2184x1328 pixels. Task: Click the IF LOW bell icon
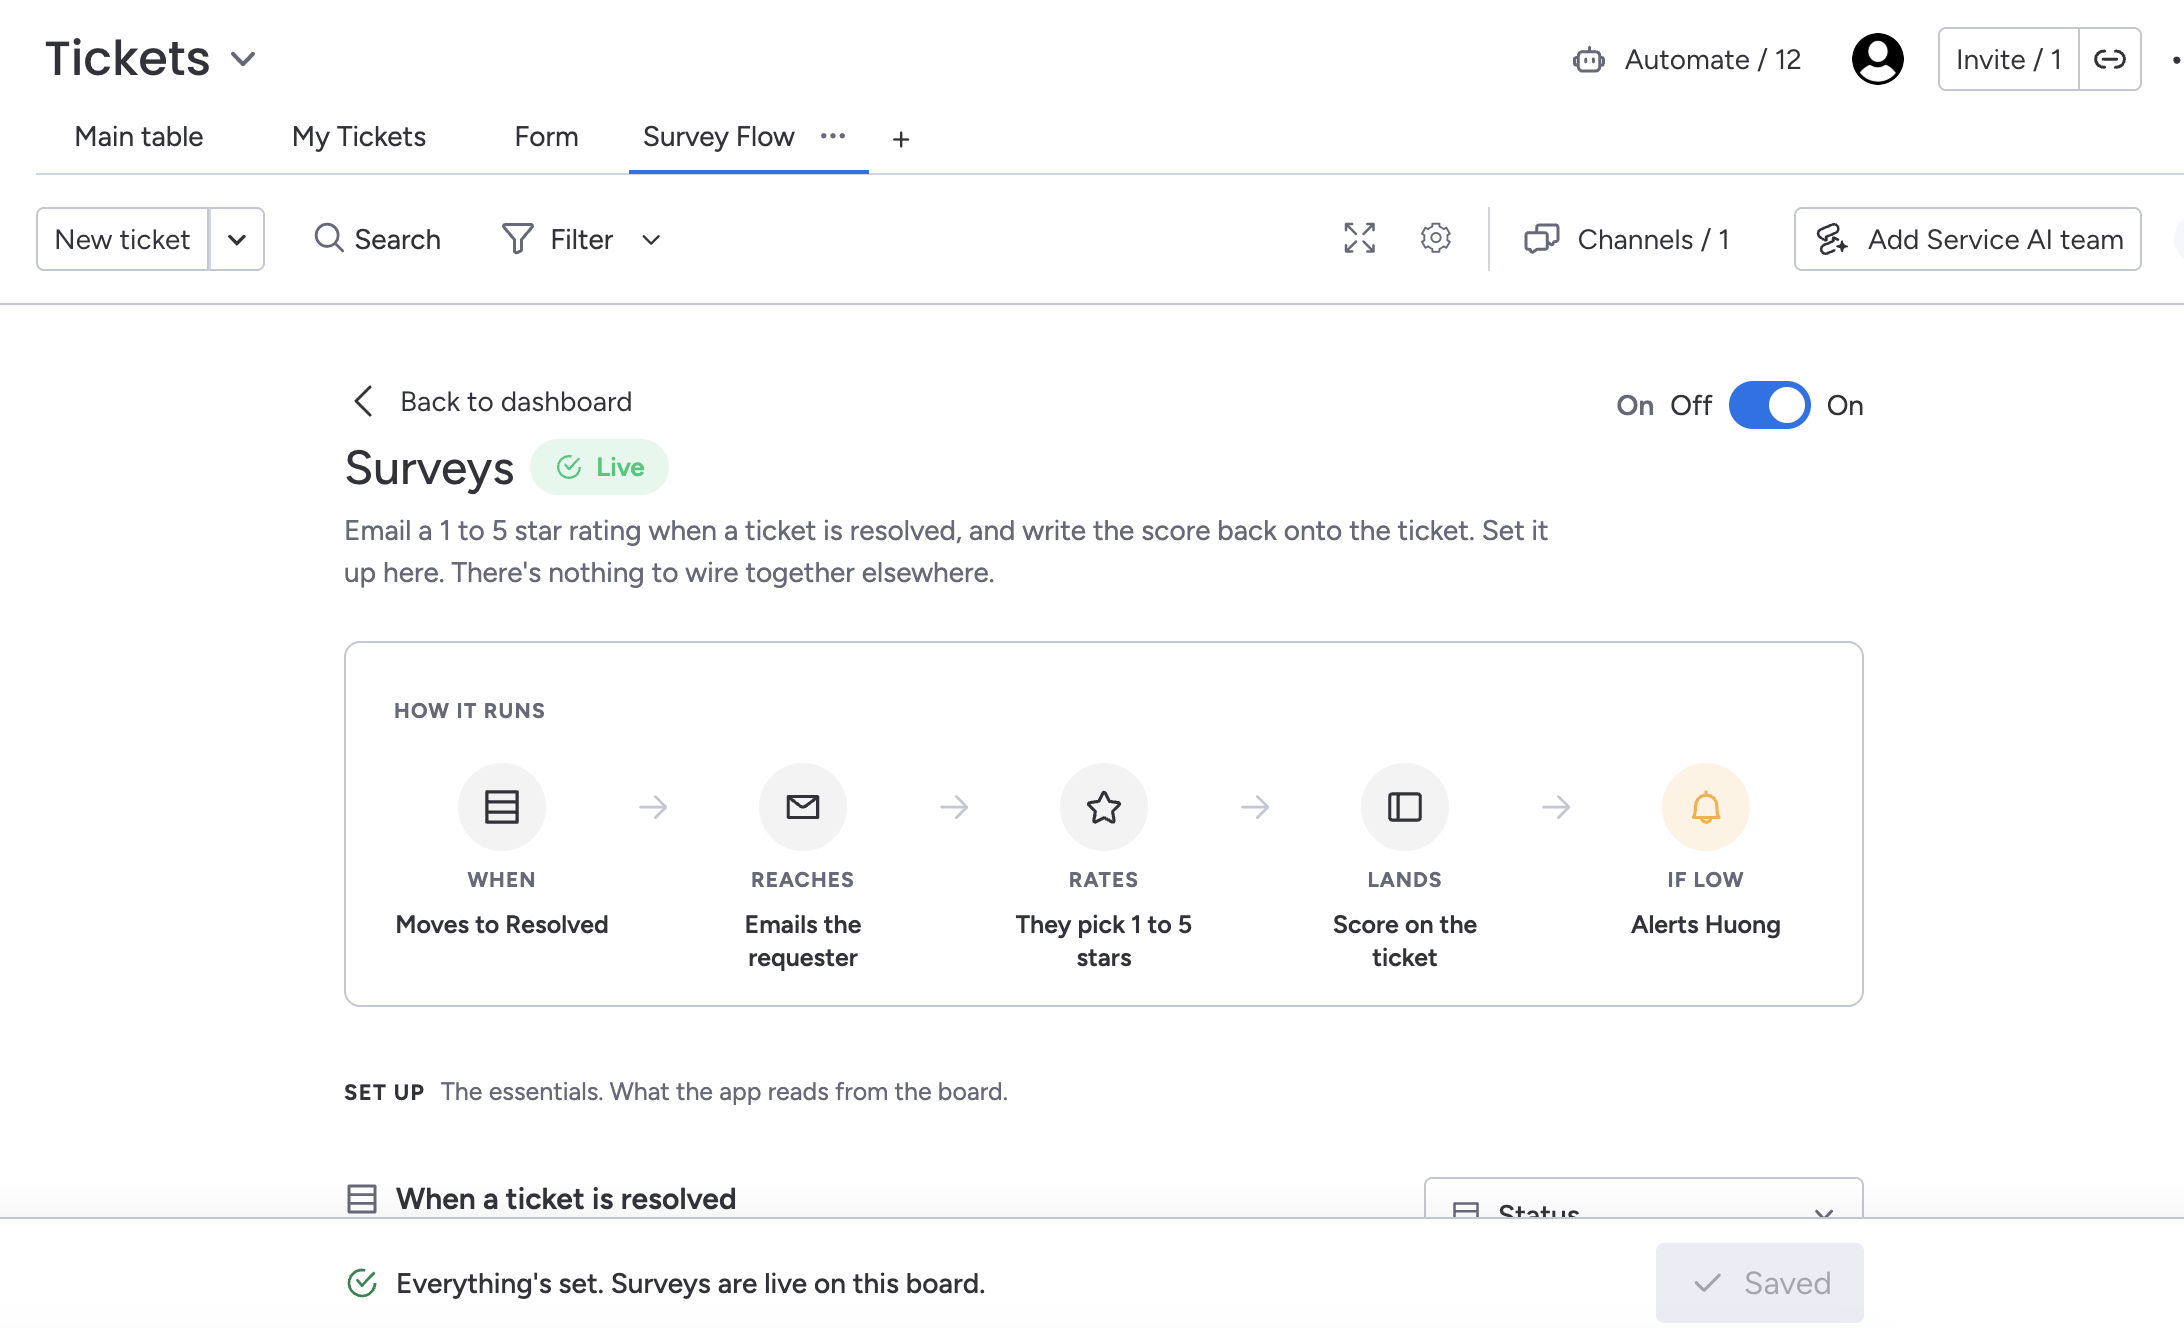[1705, 806]
